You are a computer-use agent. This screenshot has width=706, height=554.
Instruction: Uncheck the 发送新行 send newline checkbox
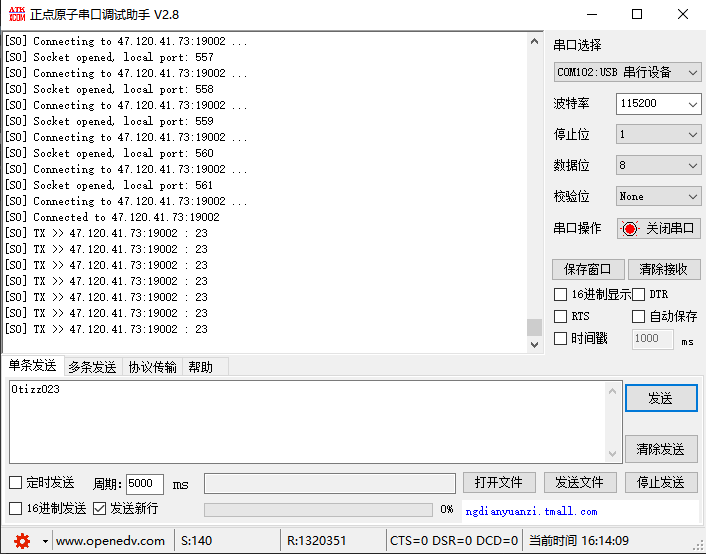[99, 509]
